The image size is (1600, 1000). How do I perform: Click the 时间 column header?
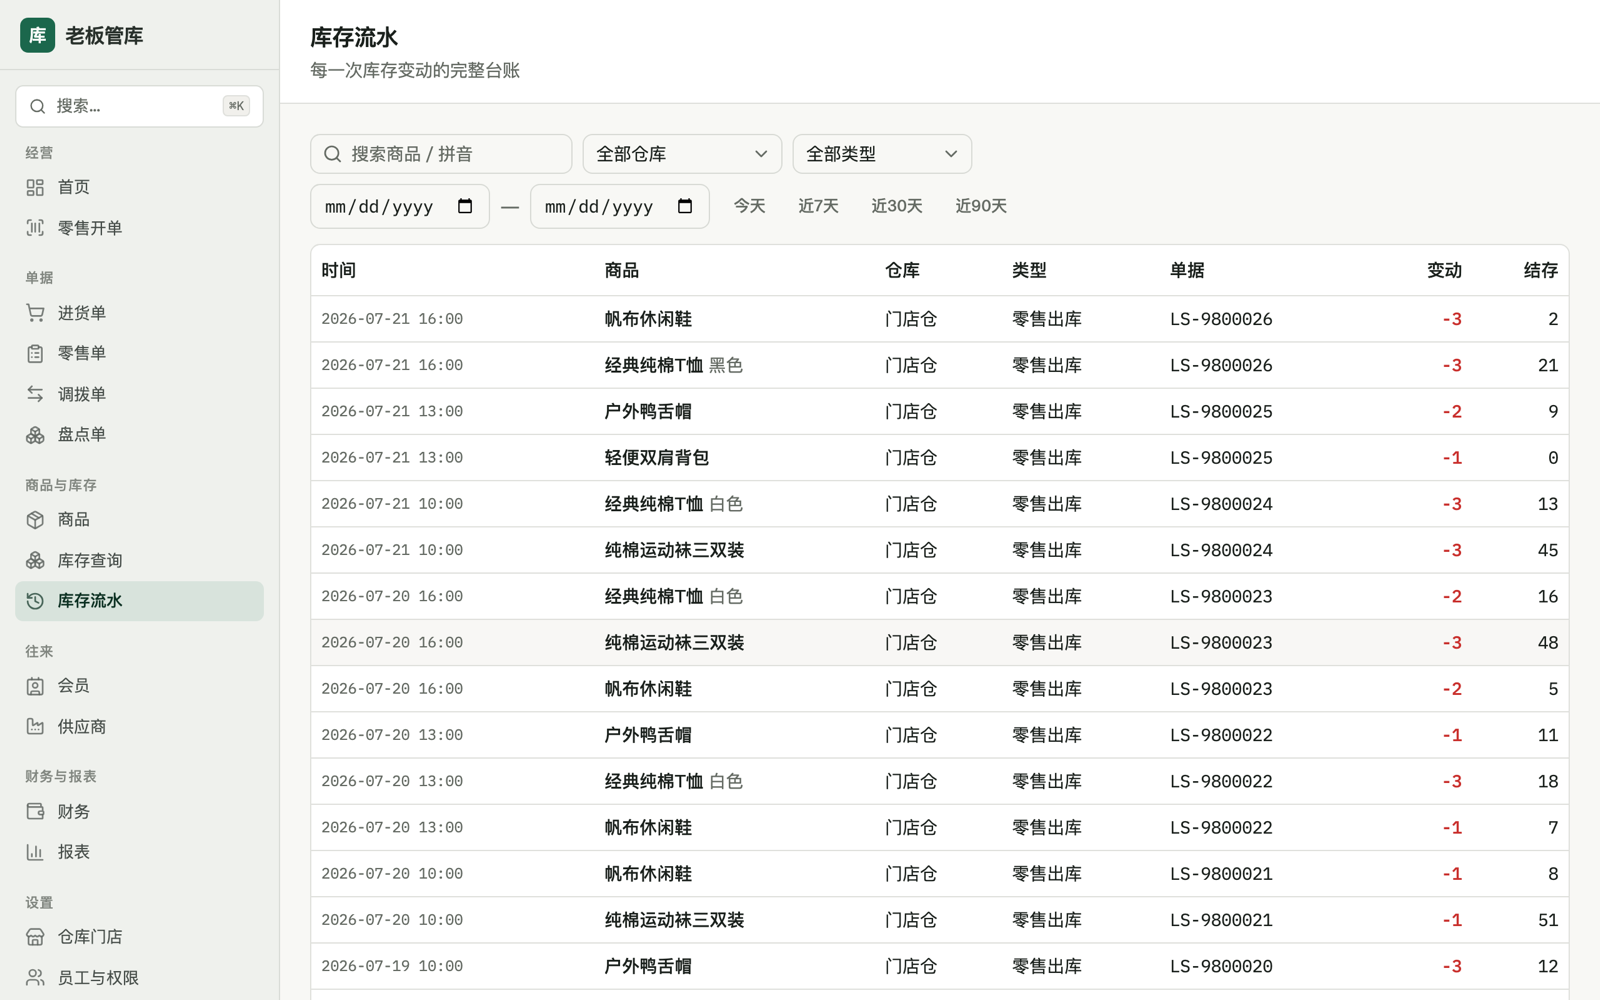click(339, 271)
